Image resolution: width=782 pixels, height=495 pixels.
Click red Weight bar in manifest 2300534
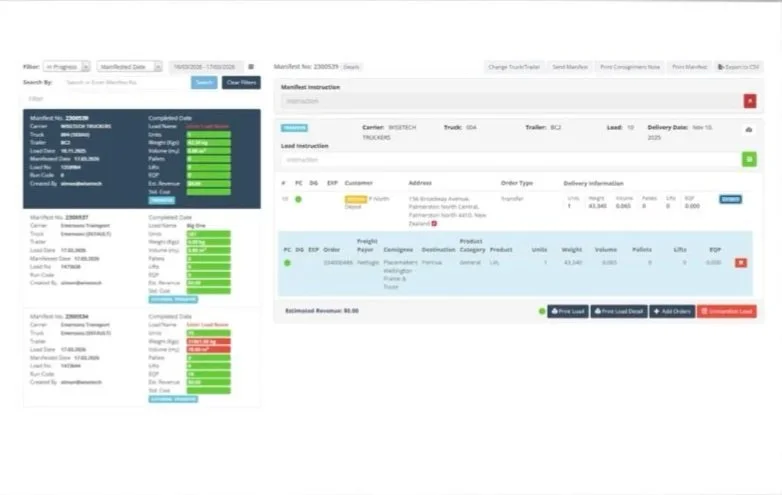coord(208,341)
